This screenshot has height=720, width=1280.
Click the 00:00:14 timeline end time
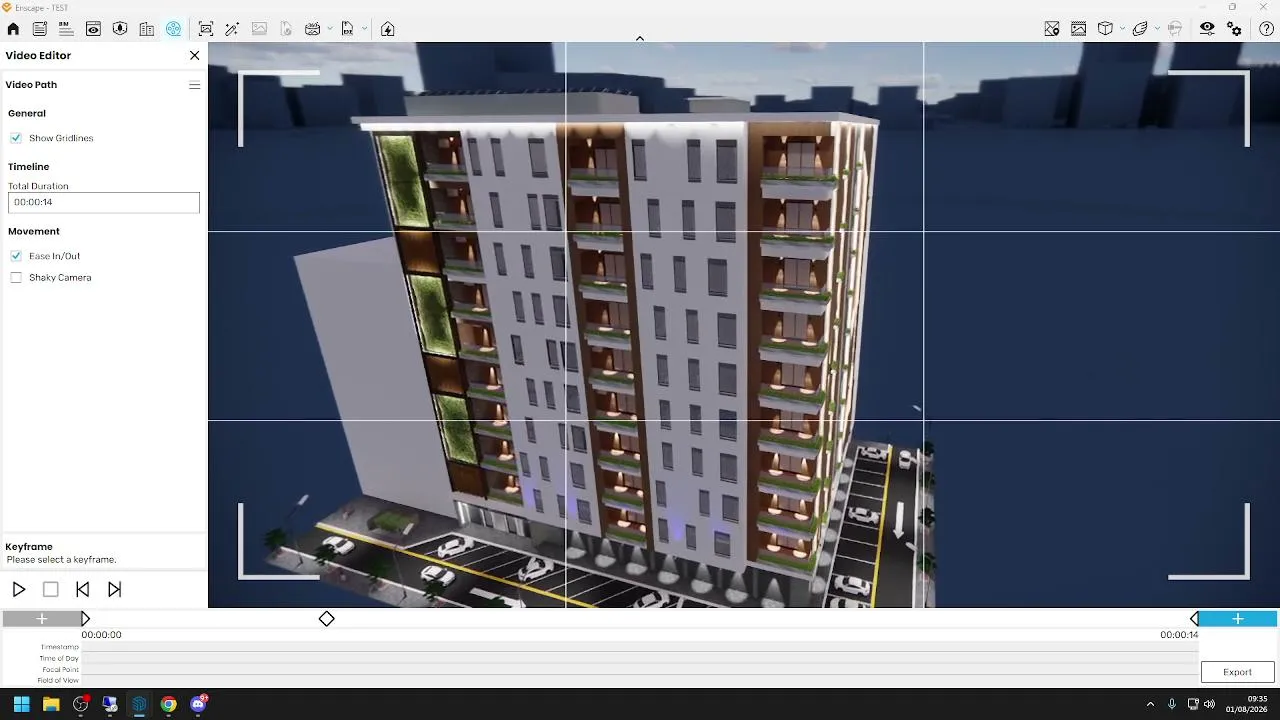(x=1179, y=635)
